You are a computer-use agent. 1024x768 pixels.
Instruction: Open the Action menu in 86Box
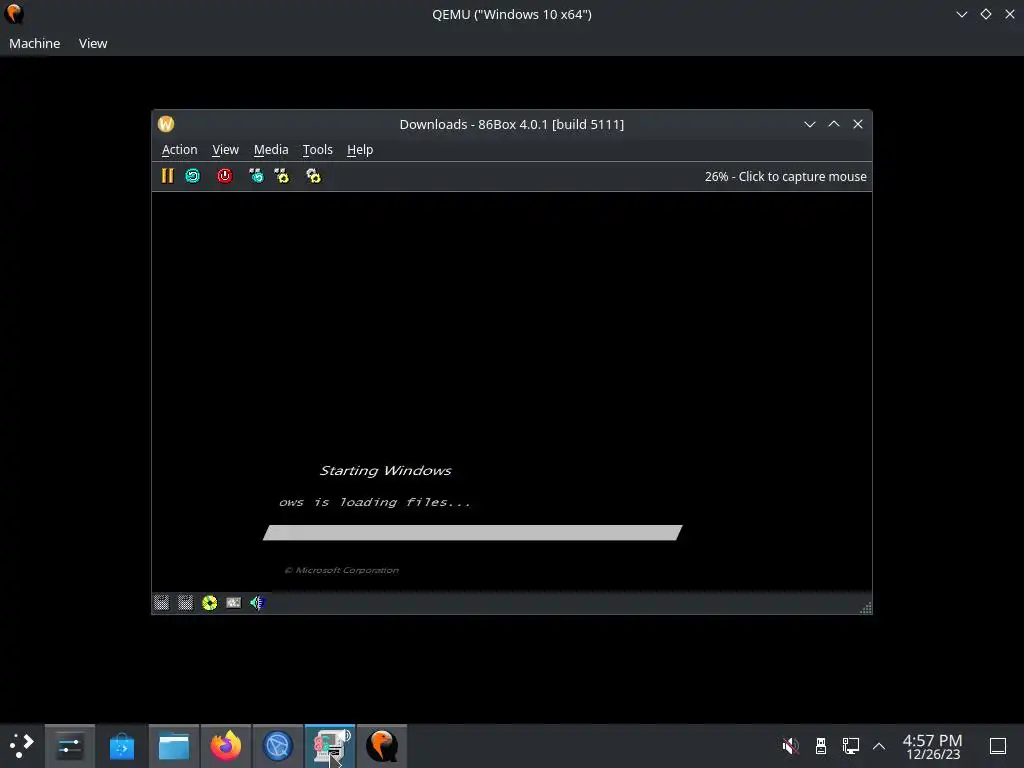coord(180,150)
